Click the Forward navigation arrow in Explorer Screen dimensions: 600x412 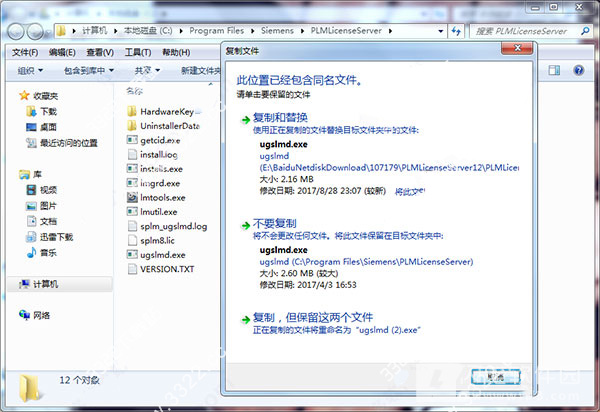click(35, 31)
